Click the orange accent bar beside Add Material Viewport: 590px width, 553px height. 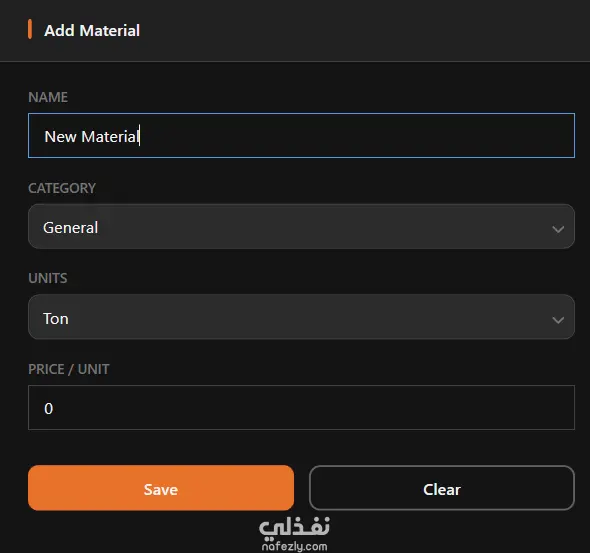tap(30, 29)
